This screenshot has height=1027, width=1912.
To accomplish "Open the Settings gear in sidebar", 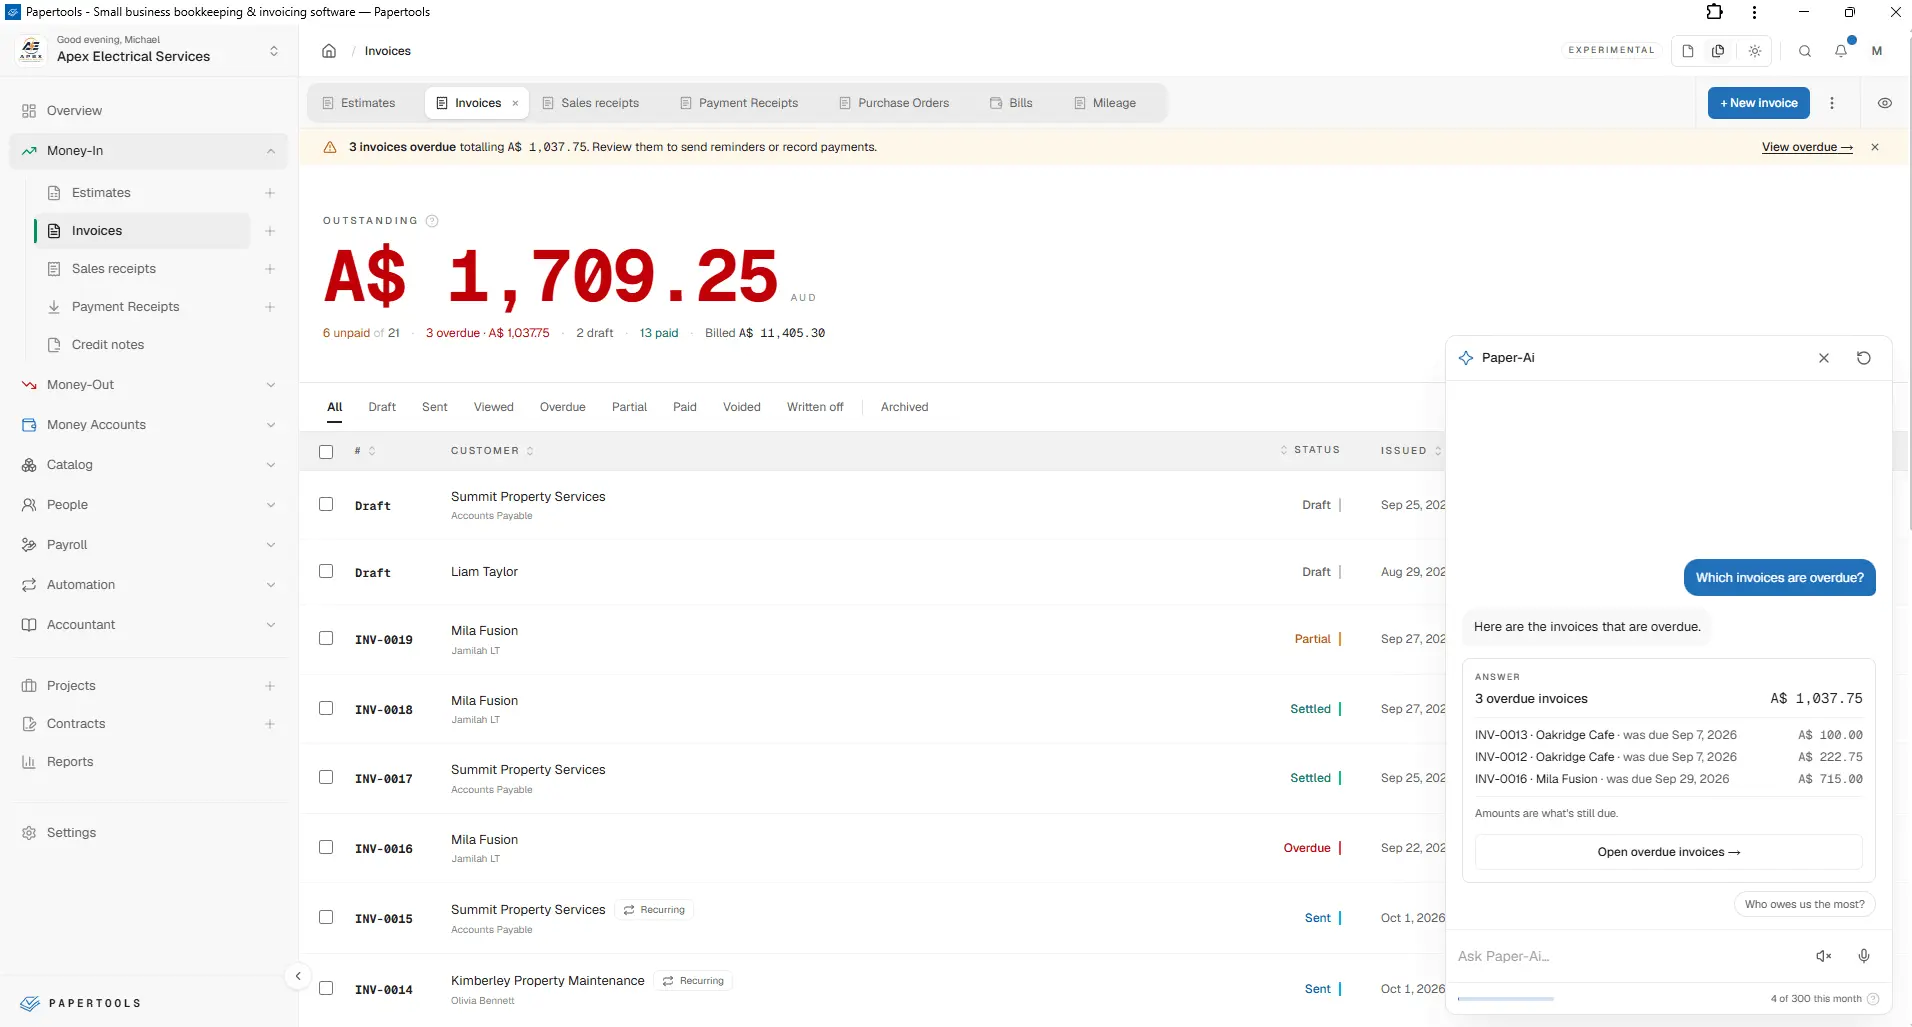I will tap(29, 833).
